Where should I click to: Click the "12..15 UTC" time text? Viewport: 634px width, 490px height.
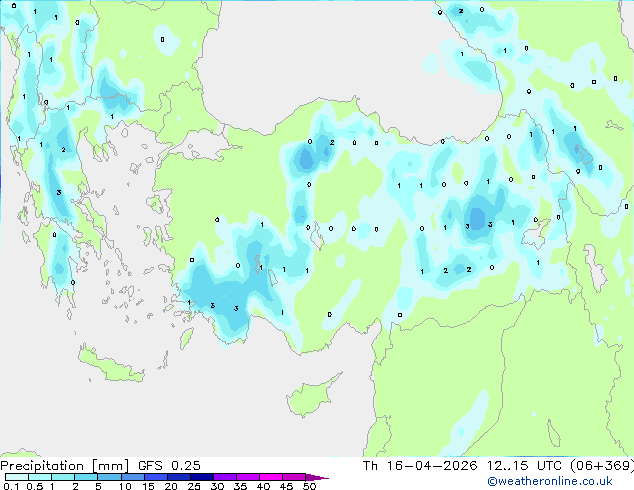[x=524, y=466]
